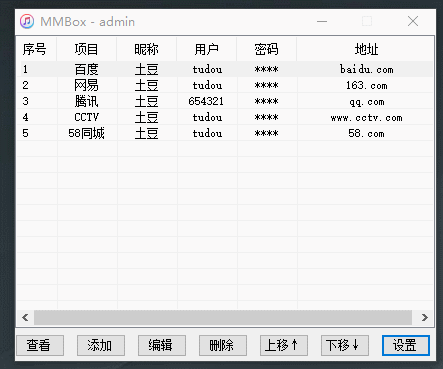Click the **** password cell in 腾讯 row

tap(267, 101)
